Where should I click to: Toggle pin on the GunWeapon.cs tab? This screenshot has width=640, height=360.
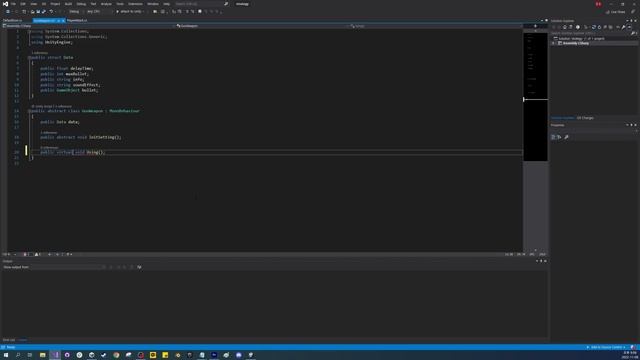[x=58, y=20]
